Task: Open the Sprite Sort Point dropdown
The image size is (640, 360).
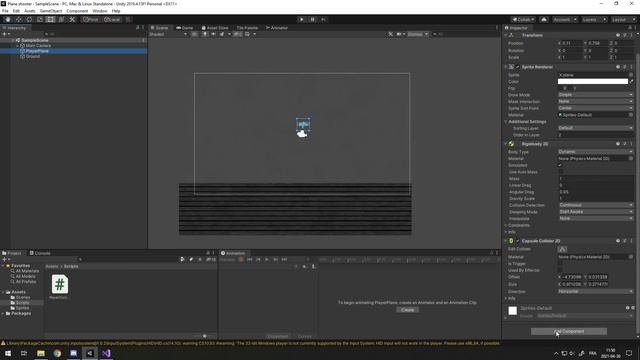Action: (596, 108)
